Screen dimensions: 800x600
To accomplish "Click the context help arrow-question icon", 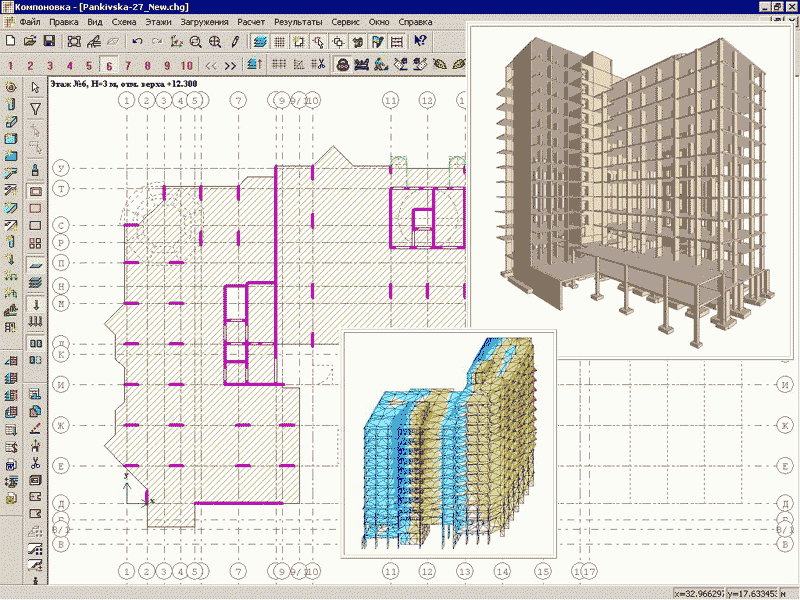I will point(419,41).
